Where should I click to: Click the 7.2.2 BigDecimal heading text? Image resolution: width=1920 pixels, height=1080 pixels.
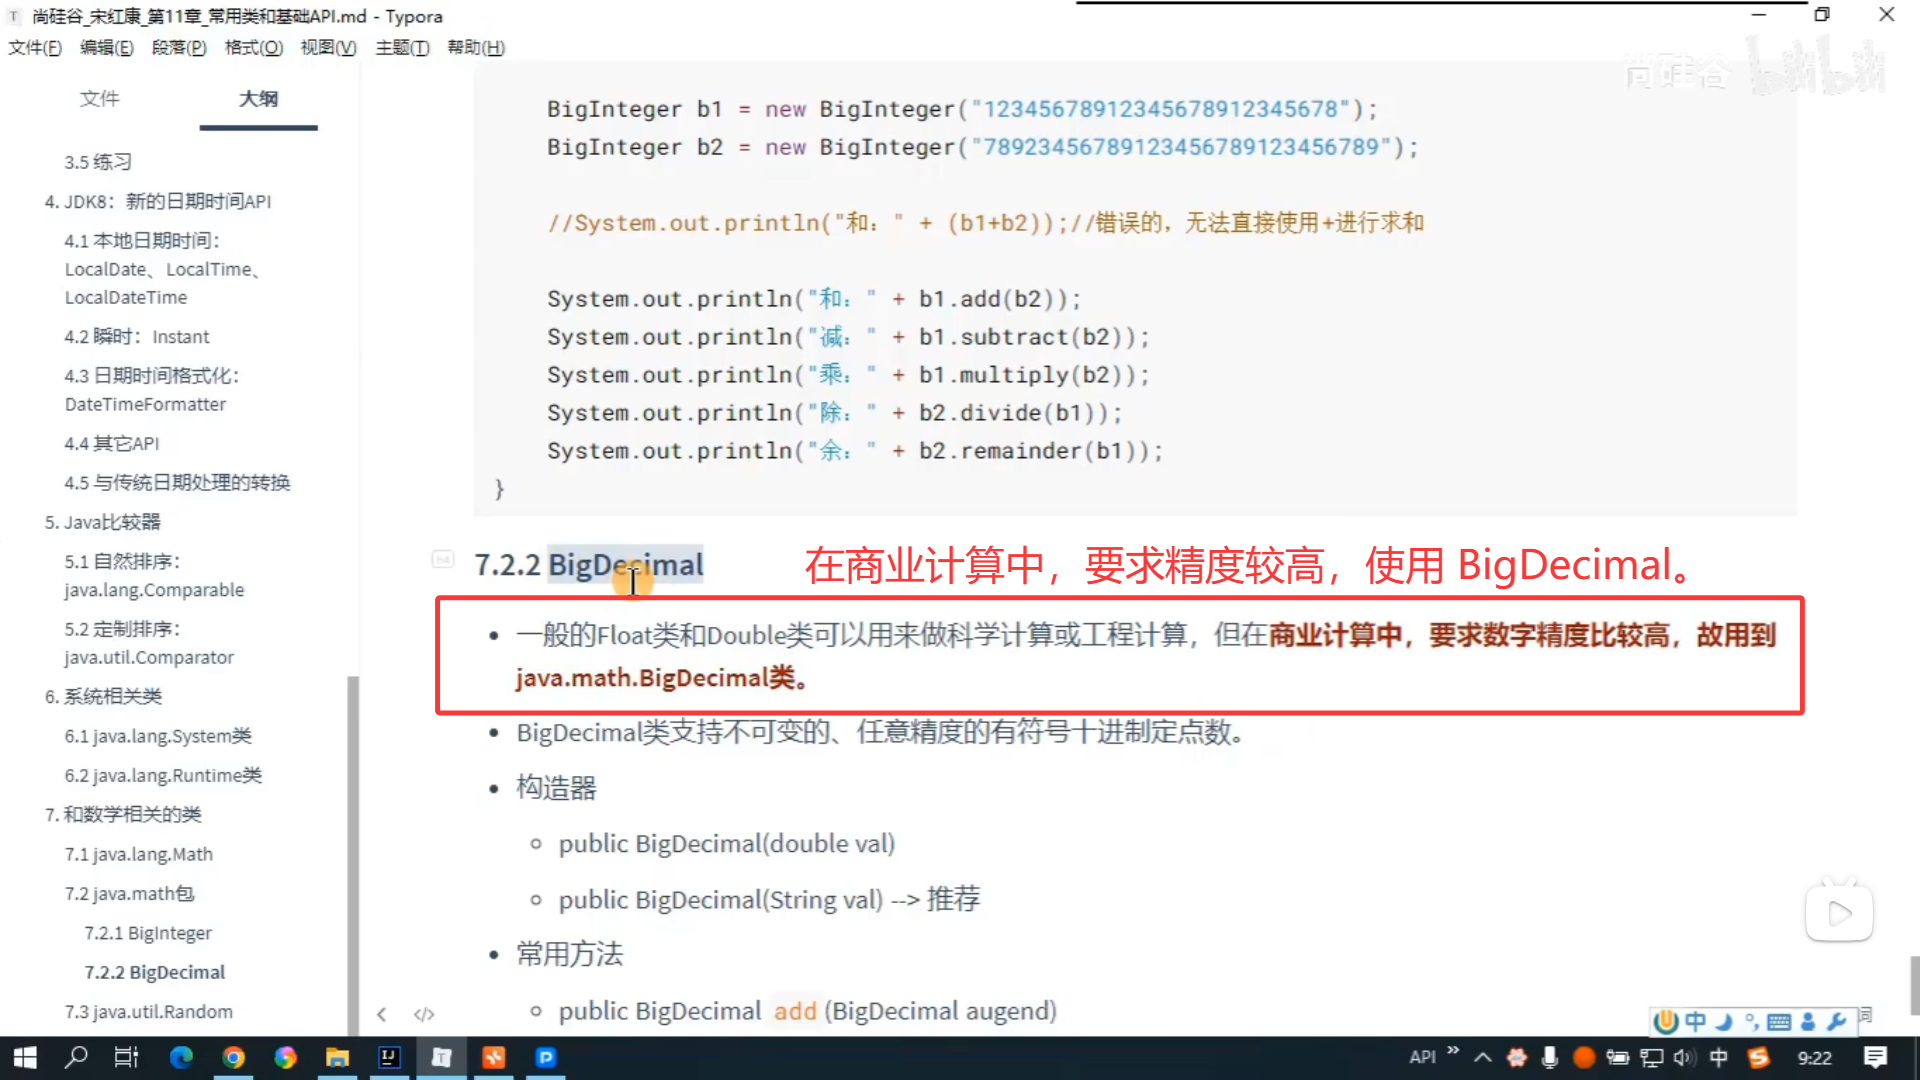[x=589, y=565]
